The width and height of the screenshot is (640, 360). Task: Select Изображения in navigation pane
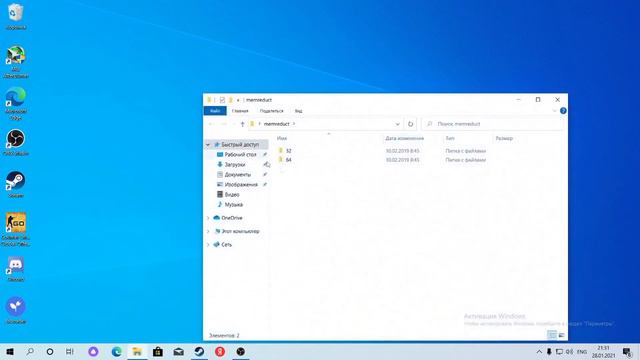coord(241,184)
